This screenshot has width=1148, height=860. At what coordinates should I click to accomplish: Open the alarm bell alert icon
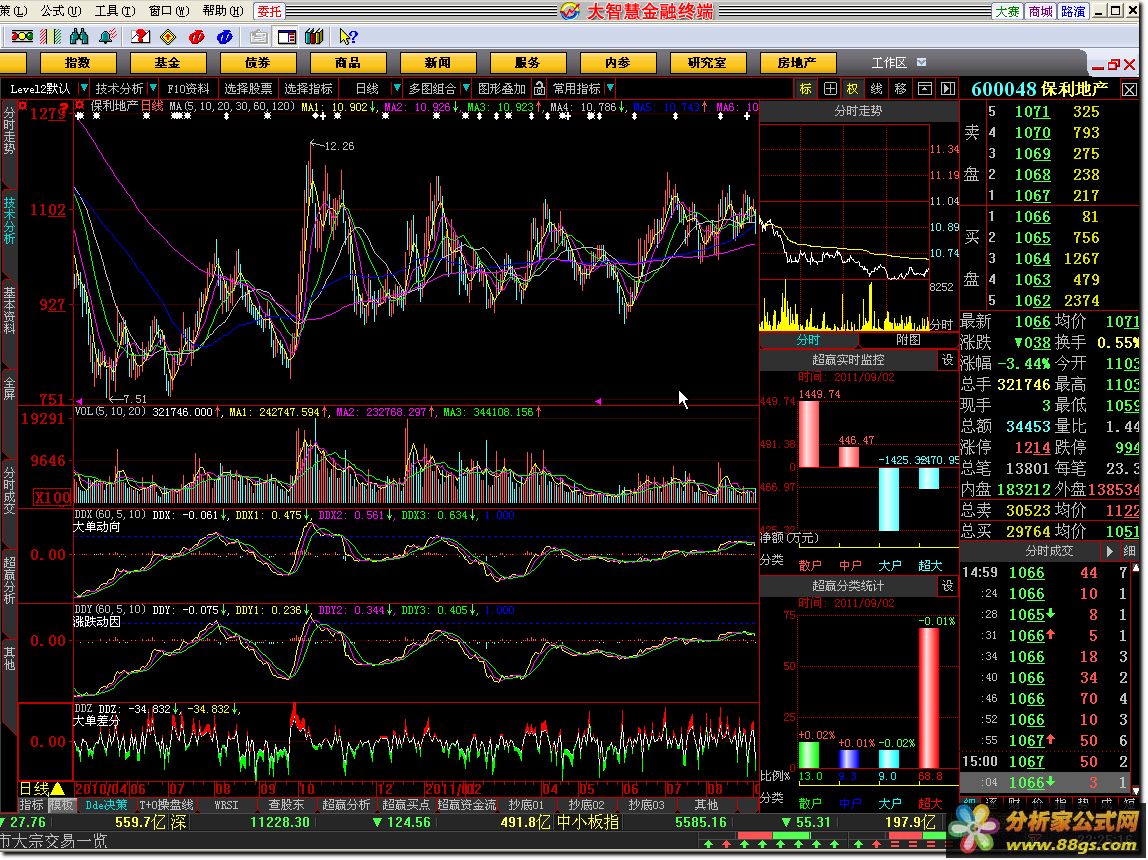(x=108, y=36)
